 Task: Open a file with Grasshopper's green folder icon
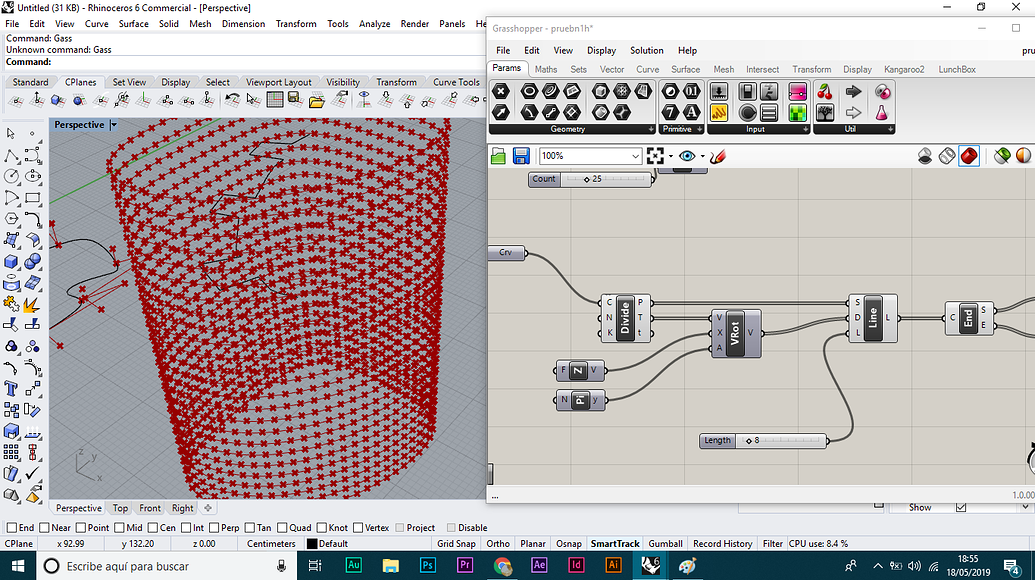click(499, 156)
